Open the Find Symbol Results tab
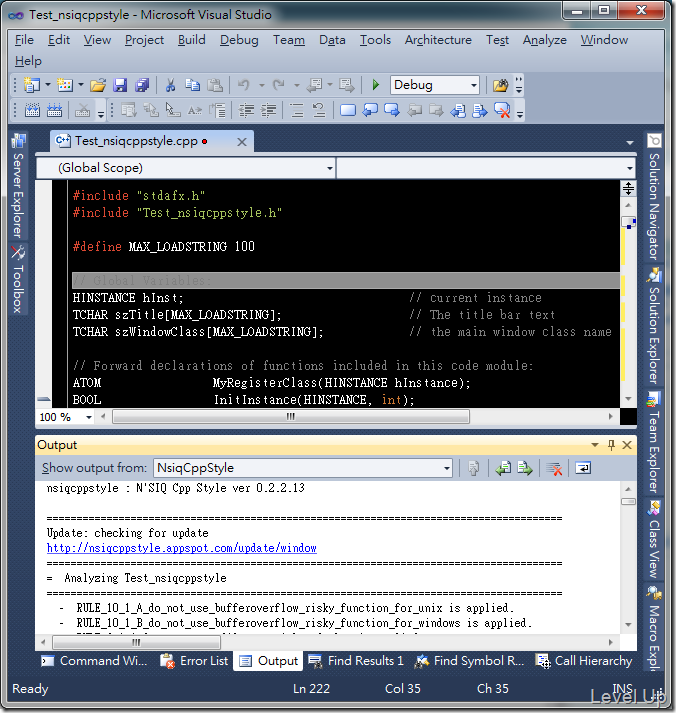Image resolution: width=676 pixels, height=713 pixels. pyautogui.click(x=470, y=661)
